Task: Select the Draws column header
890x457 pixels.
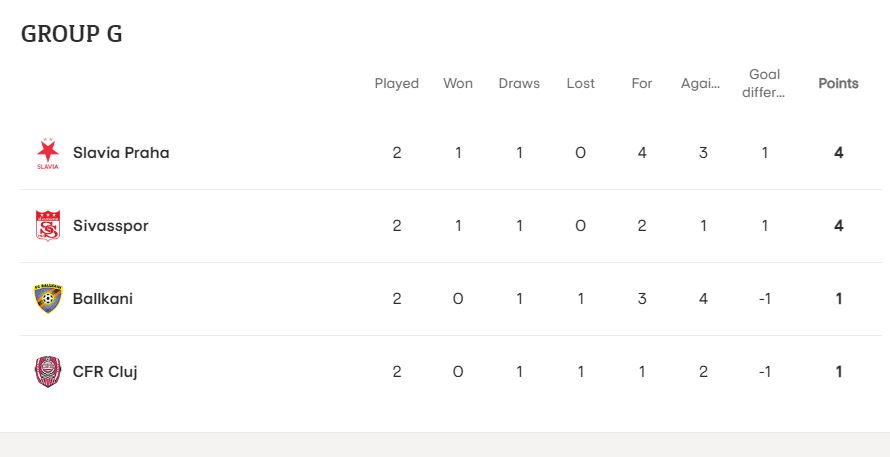Action: (519, 83)
